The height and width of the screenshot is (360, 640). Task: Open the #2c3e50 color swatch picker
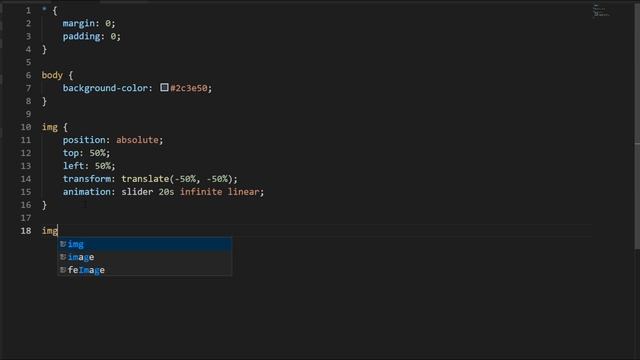pyautogui.click(x=164, y=87)
